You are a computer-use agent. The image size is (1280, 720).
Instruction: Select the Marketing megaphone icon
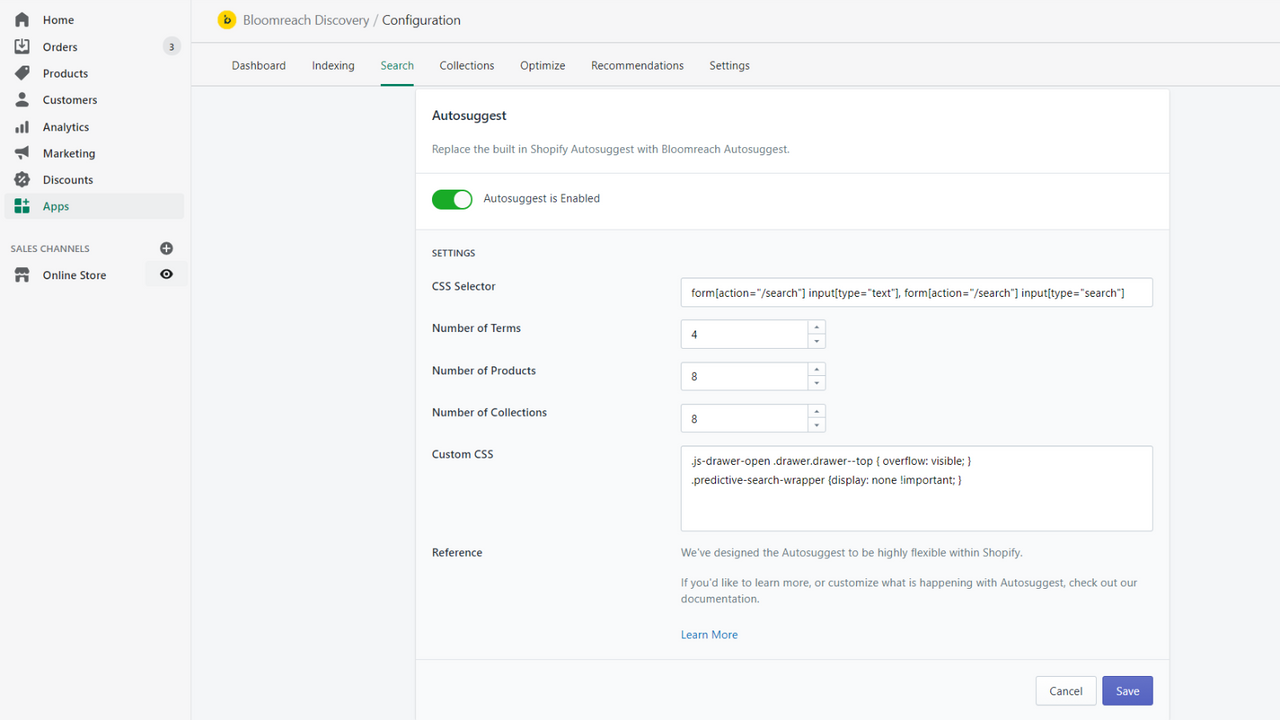tap(21, 153)
